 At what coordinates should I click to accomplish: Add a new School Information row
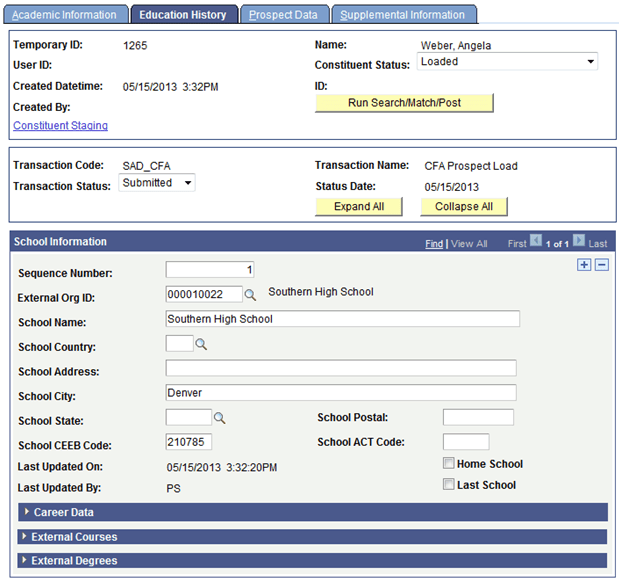point(584,265)
